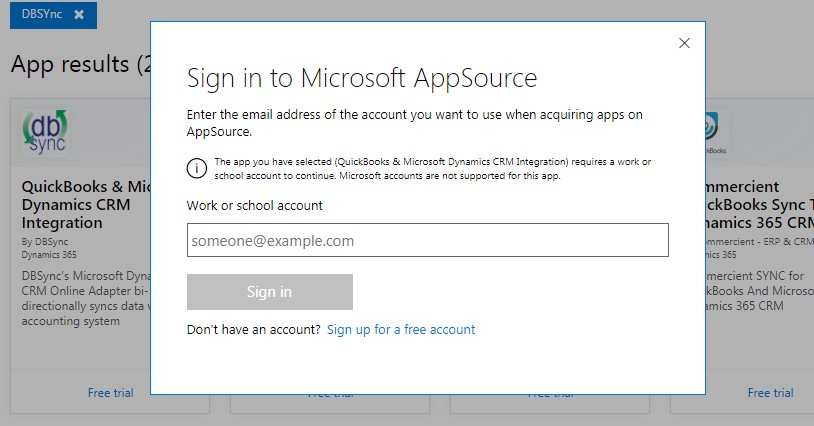This screenshot has height=426, width=814.
Task: Click the Commercient - ERP & CRM publisher text
Action: [x=765, y=242]
